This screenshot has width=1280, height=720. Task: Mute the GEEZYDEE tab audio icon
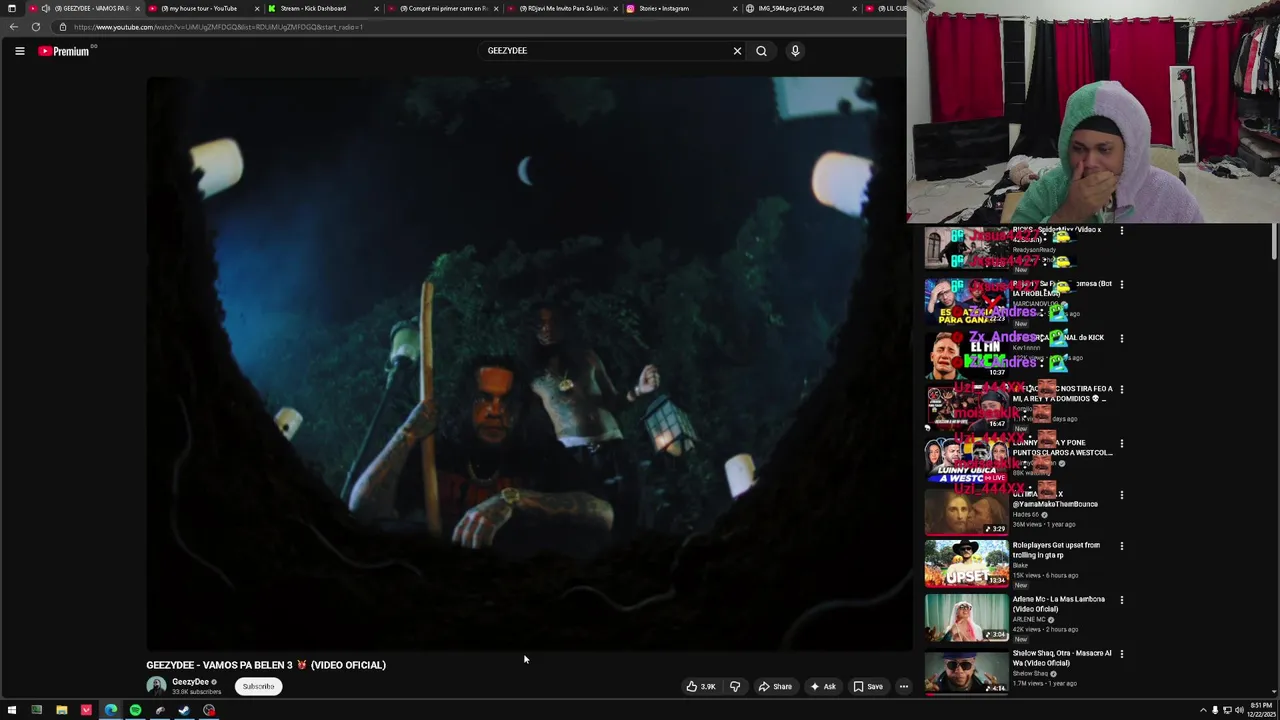(x=45, y=8)
